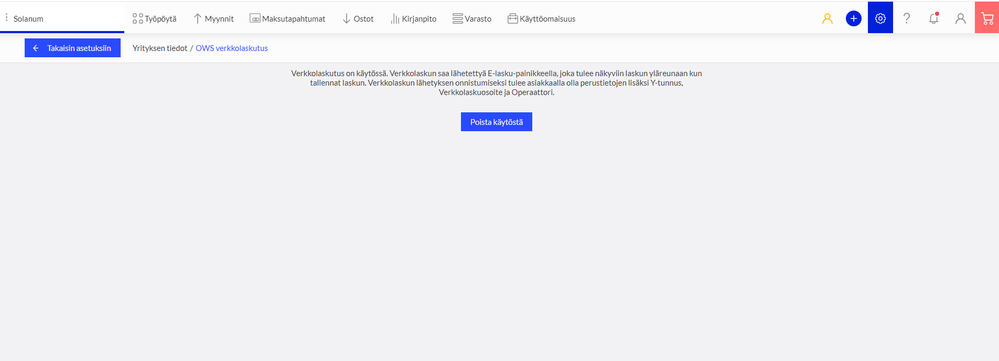Open the red shopping cart icon
Viewport: 999px width, 361px height.
click(x=987, y=18)
